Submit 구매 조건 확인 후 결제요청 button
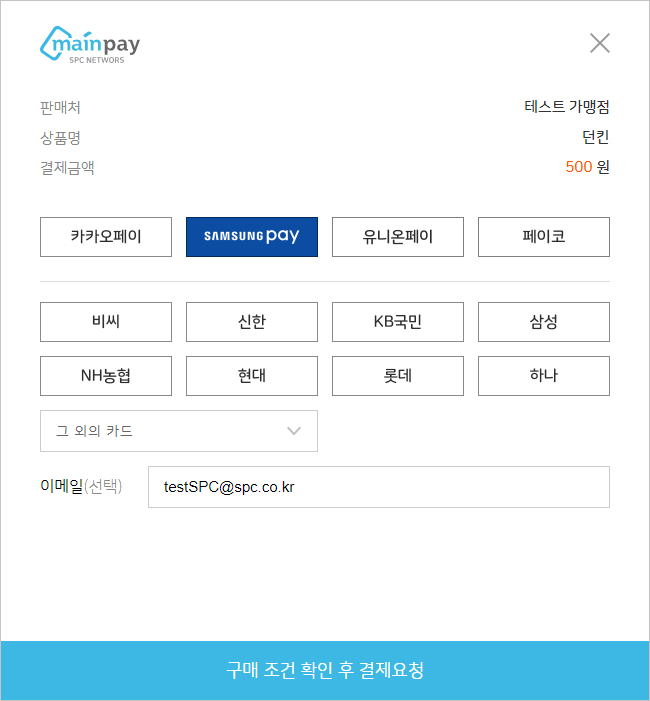 pos(325,671)
